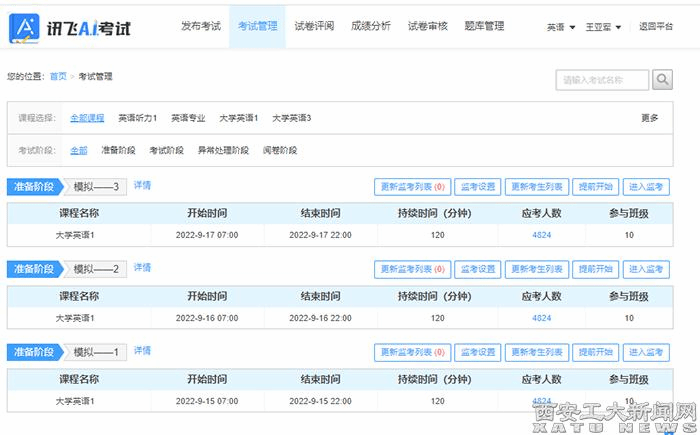700x435 pixels.
Task: Click 提前开始 for exam 模拟——2
Action: click(597, 269)
